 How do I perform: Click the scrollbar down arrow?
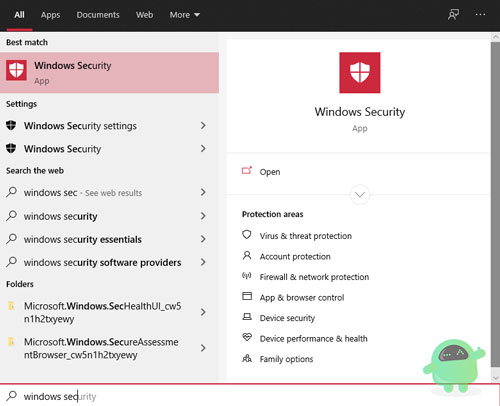495,378
